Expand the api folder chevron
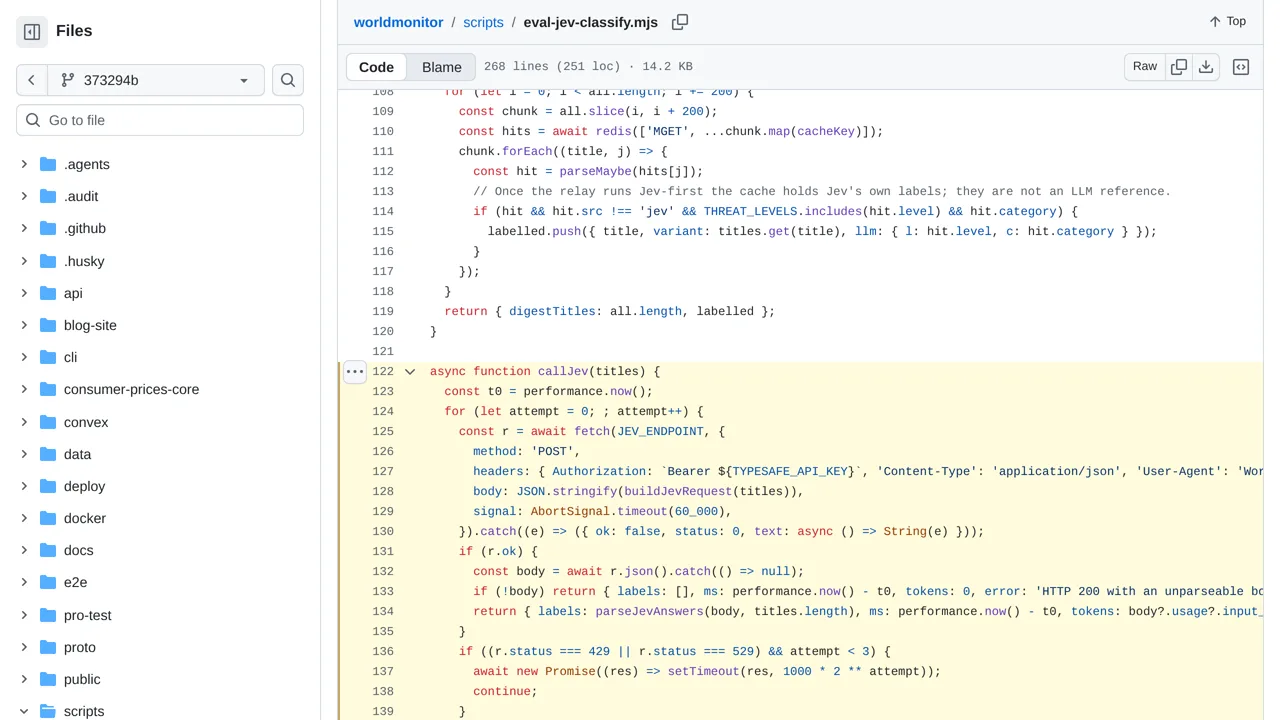Screen dimensions: 1280x720 tap(24, 293)
